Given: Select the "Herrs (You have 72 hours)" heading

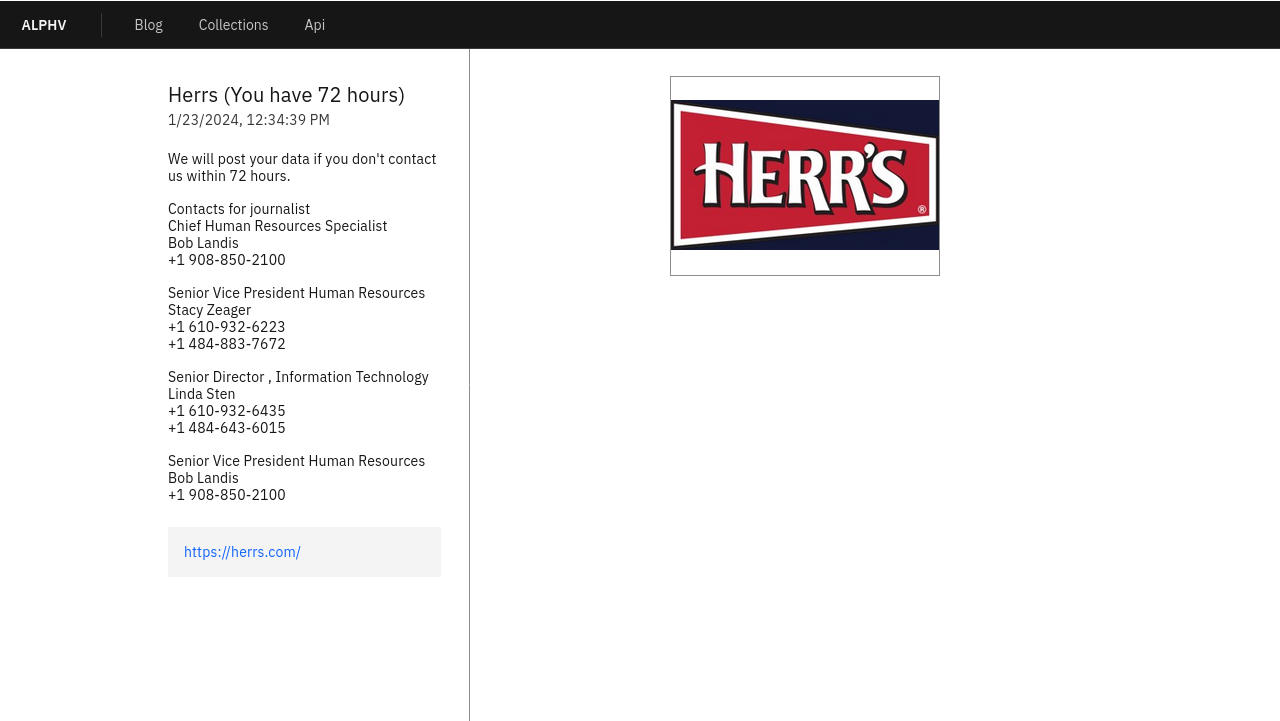Looking at the screenshot, I should pyautogui.click(x=286, y=95).
